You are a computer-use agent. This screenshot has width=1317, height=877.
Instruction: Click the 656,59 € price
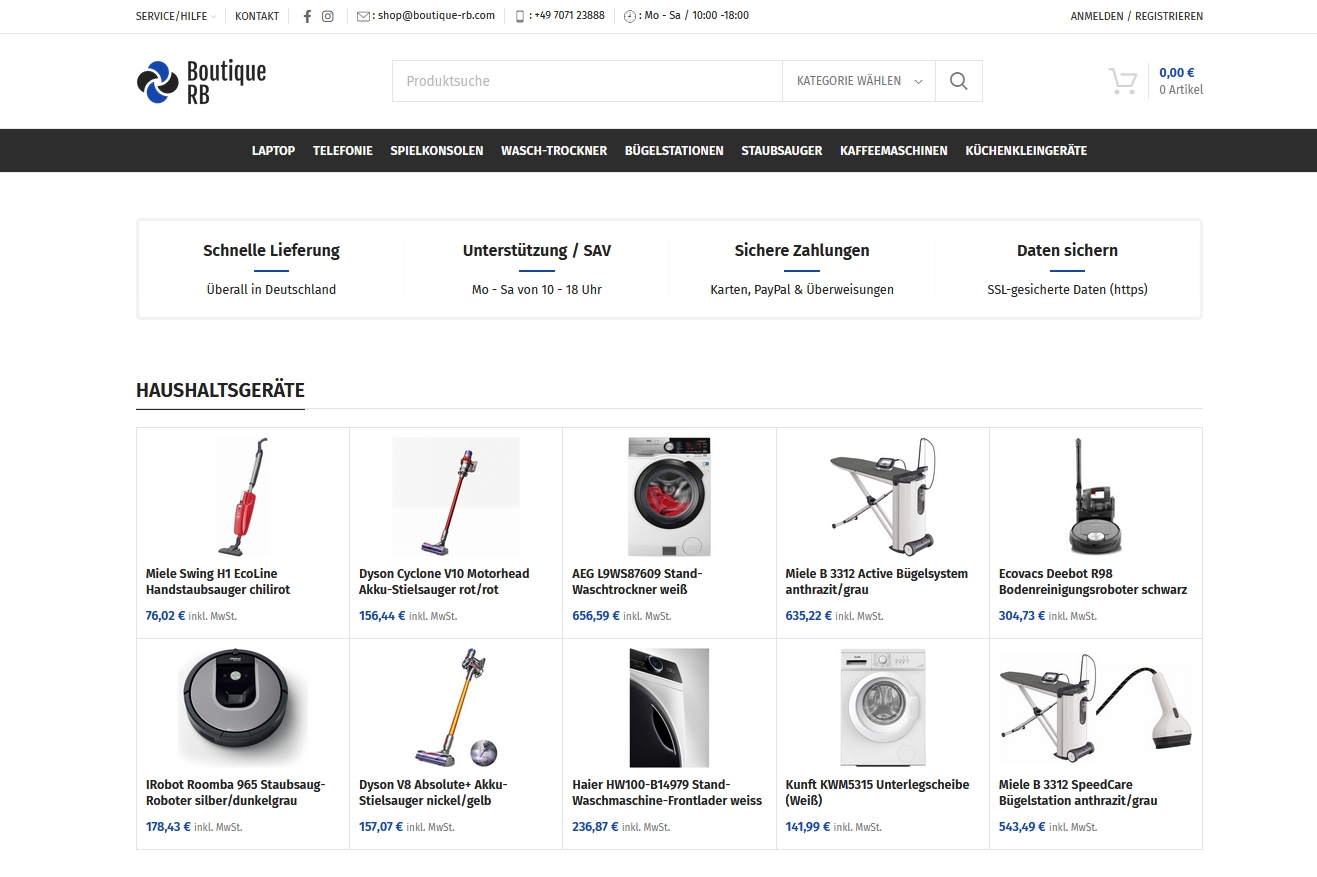tap(596, 616)
